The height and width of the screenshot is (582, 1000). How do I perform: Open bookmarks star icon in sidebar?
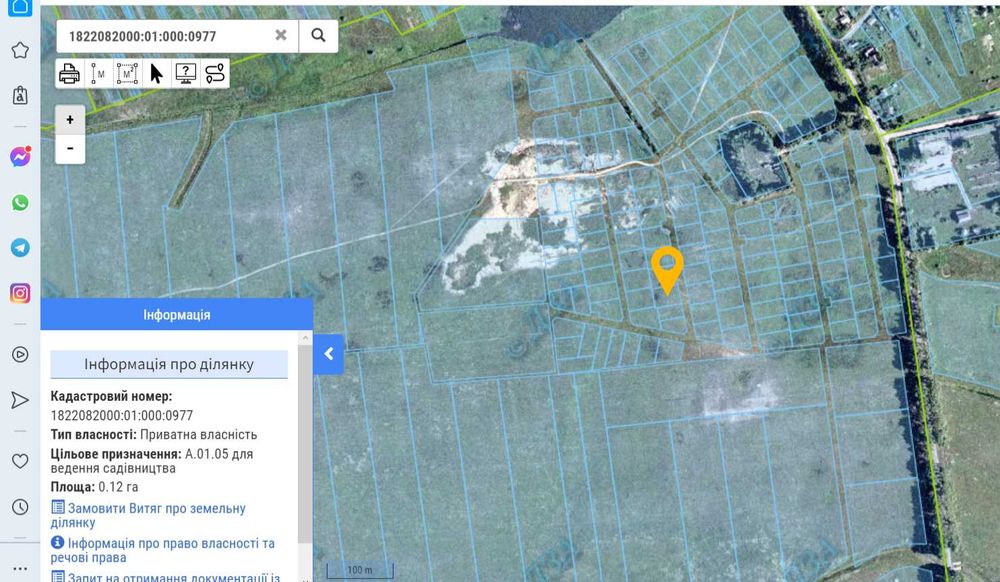tap(20, 50)
